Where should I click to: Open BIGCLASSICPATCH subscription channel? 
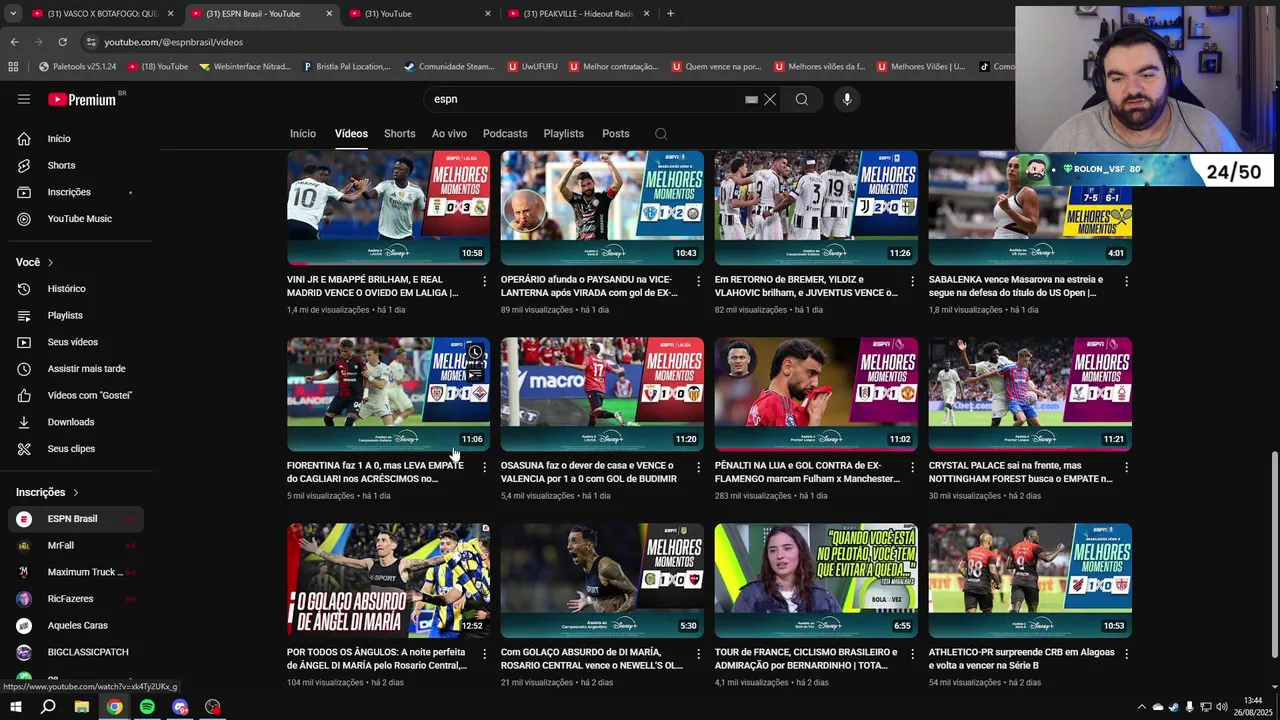point(76,652)
